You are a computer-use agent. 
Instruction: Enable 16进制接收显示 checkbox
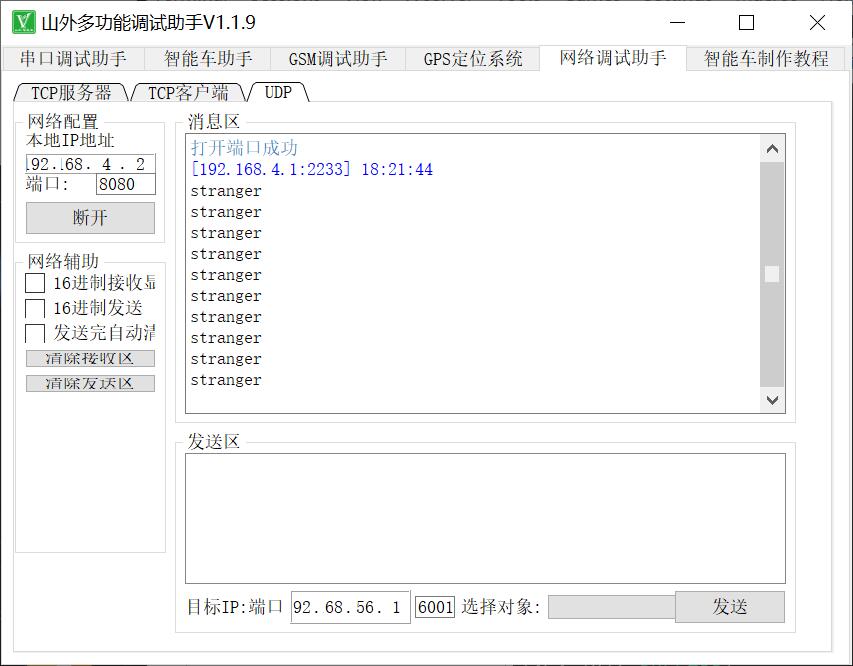[x=33, y=283]
